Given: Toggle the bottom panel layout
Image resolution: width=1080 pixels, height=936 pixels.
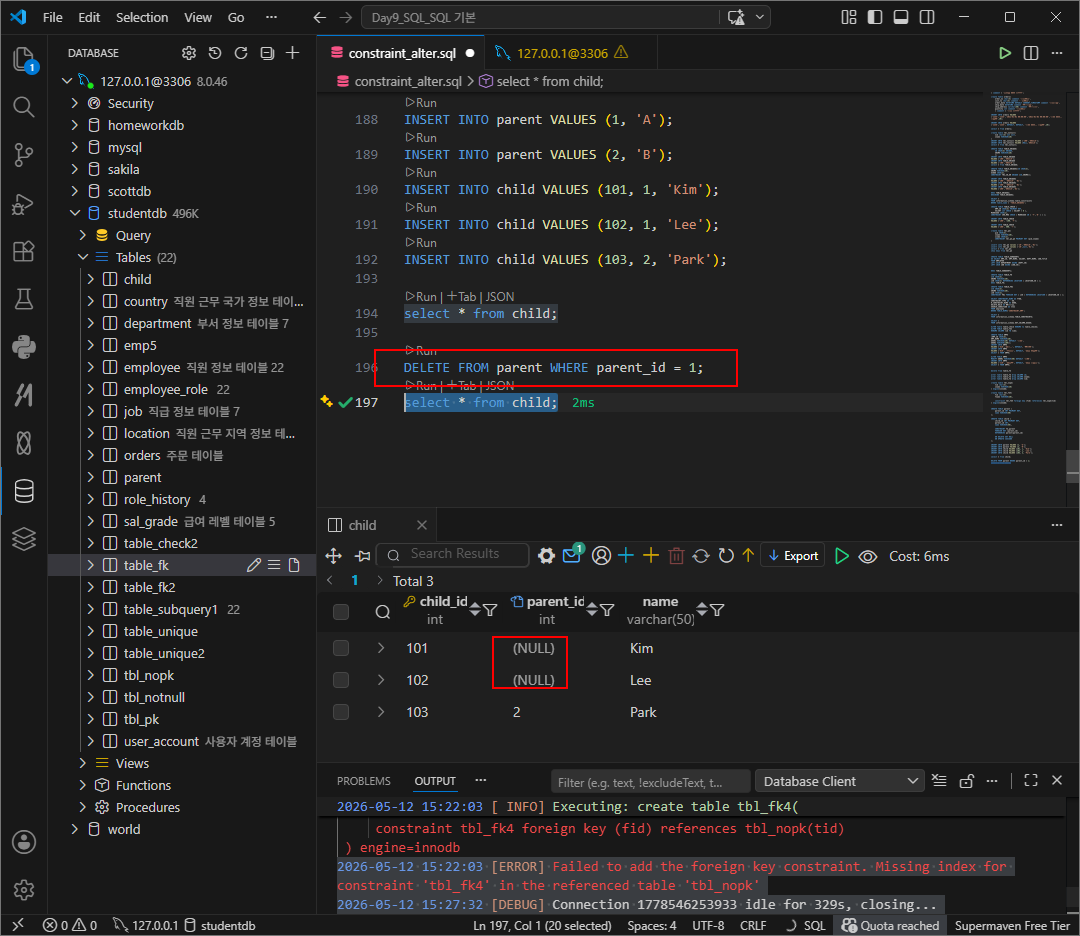Looking at the screenshot, I should pos(901,17).
